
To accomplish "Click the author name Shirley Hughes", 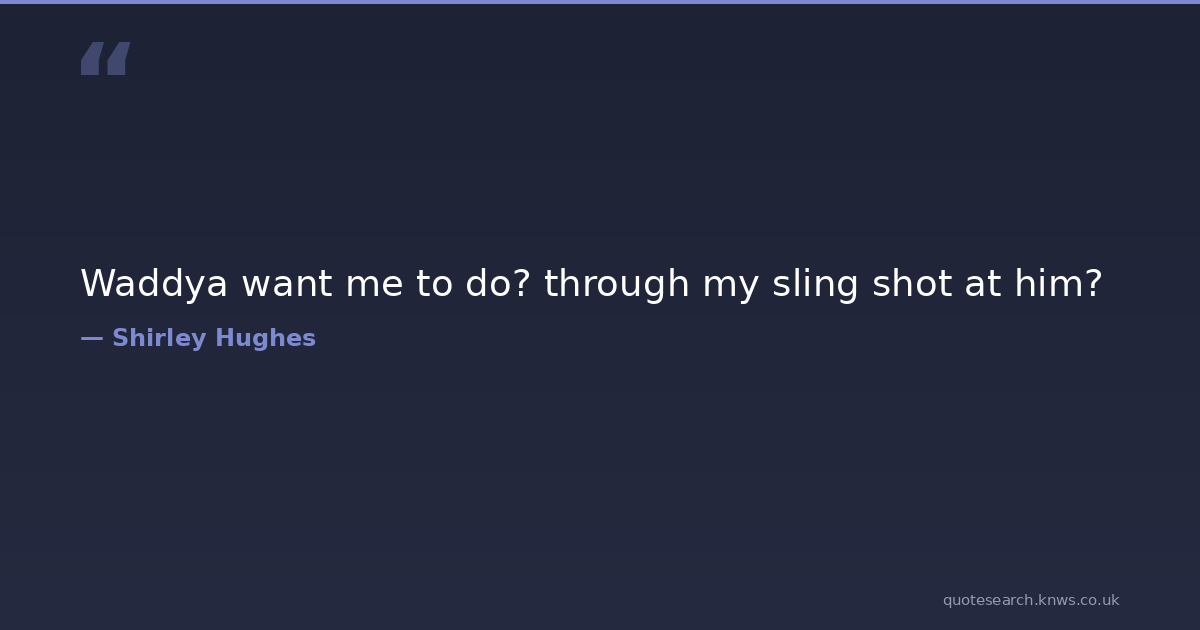I will pos(213,338).
